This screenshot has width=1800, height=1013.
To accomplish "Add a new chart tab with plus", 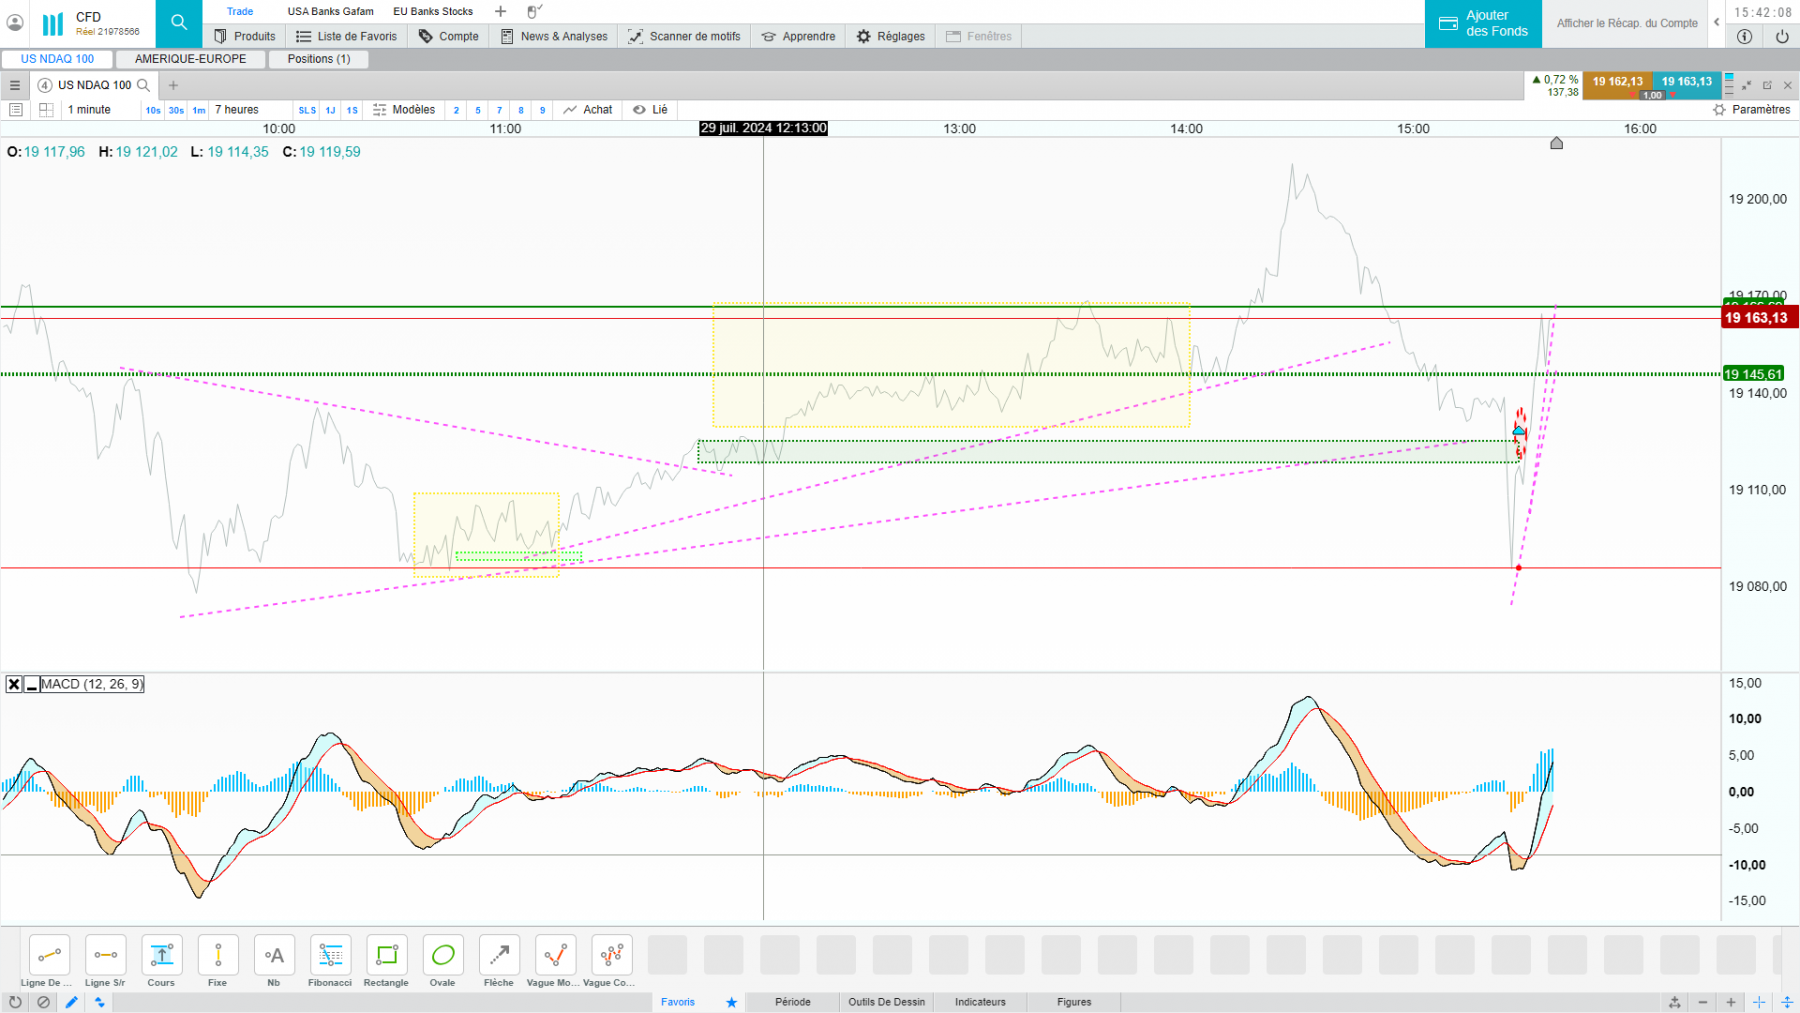I will click(173, 85).
